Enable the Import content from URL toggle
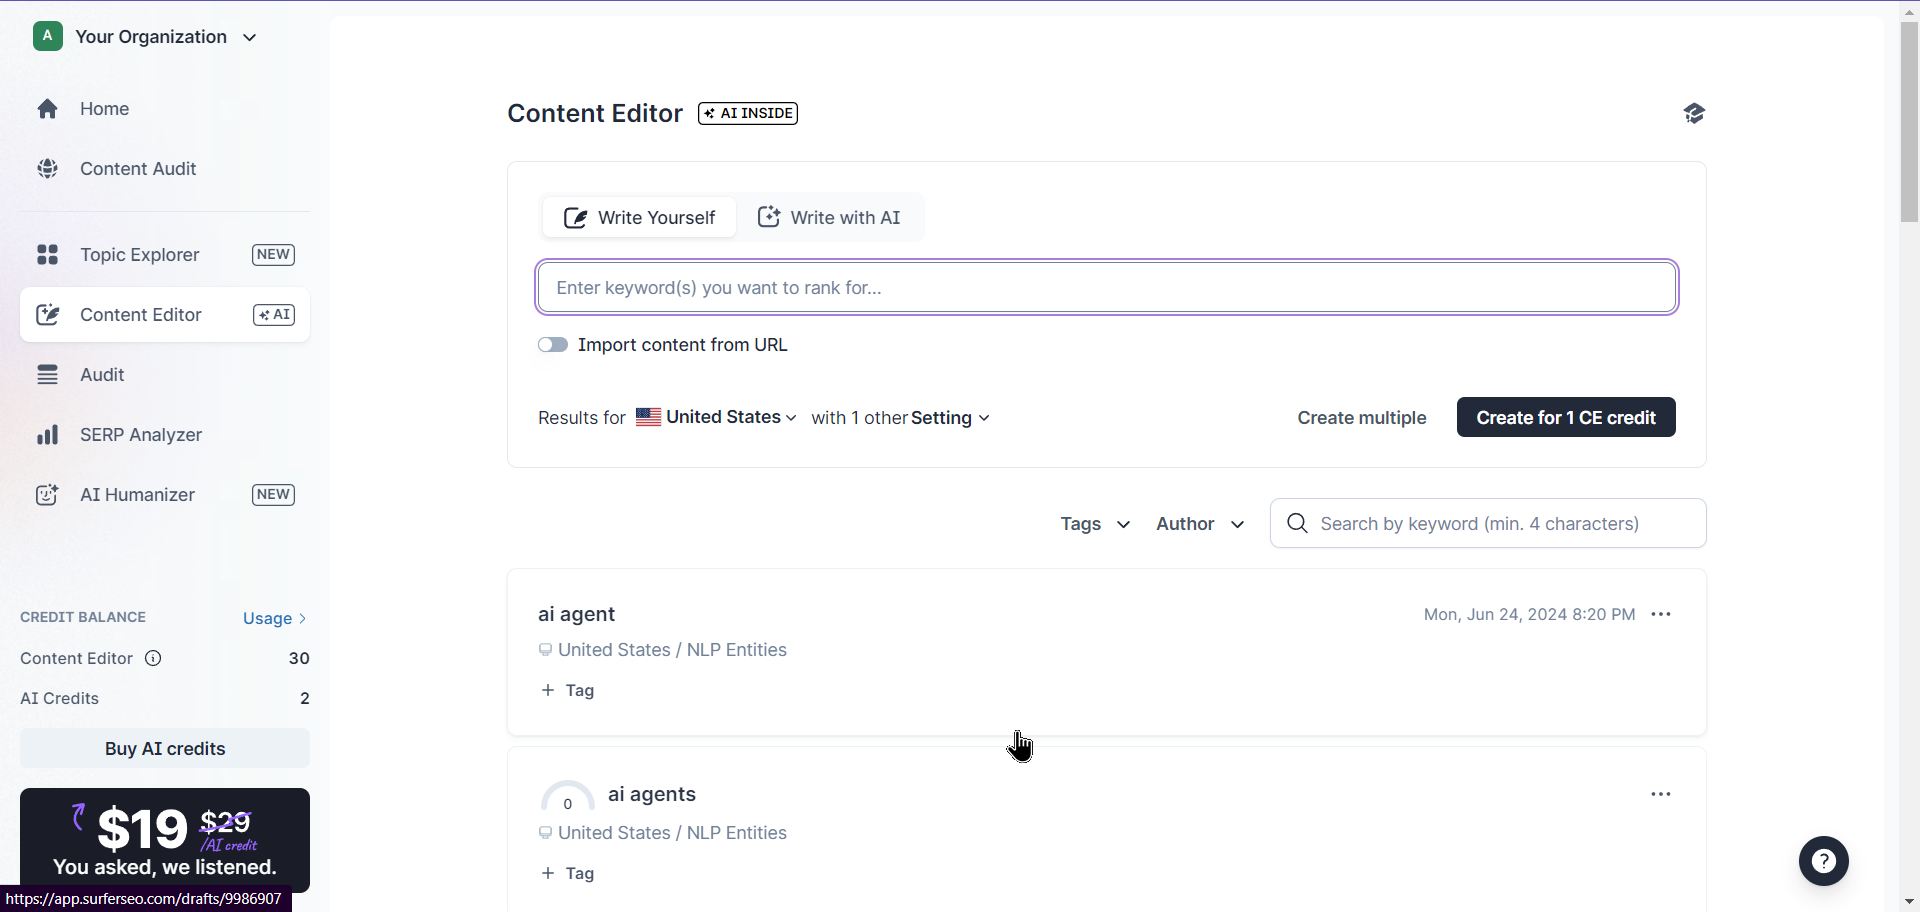 (x=553, y=344)
